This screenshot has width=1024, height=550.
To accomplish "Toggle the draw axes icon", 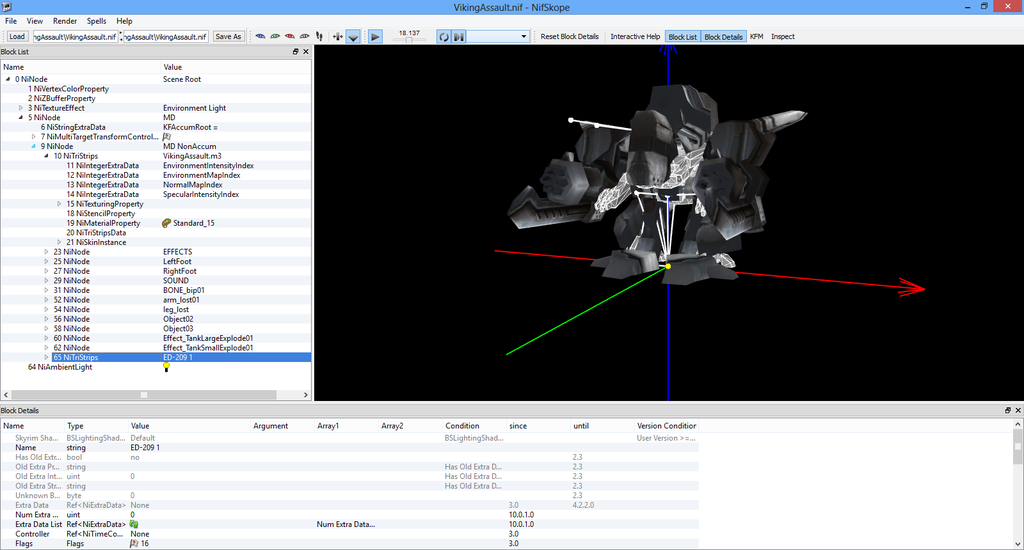I will click(x=338, y=37).
